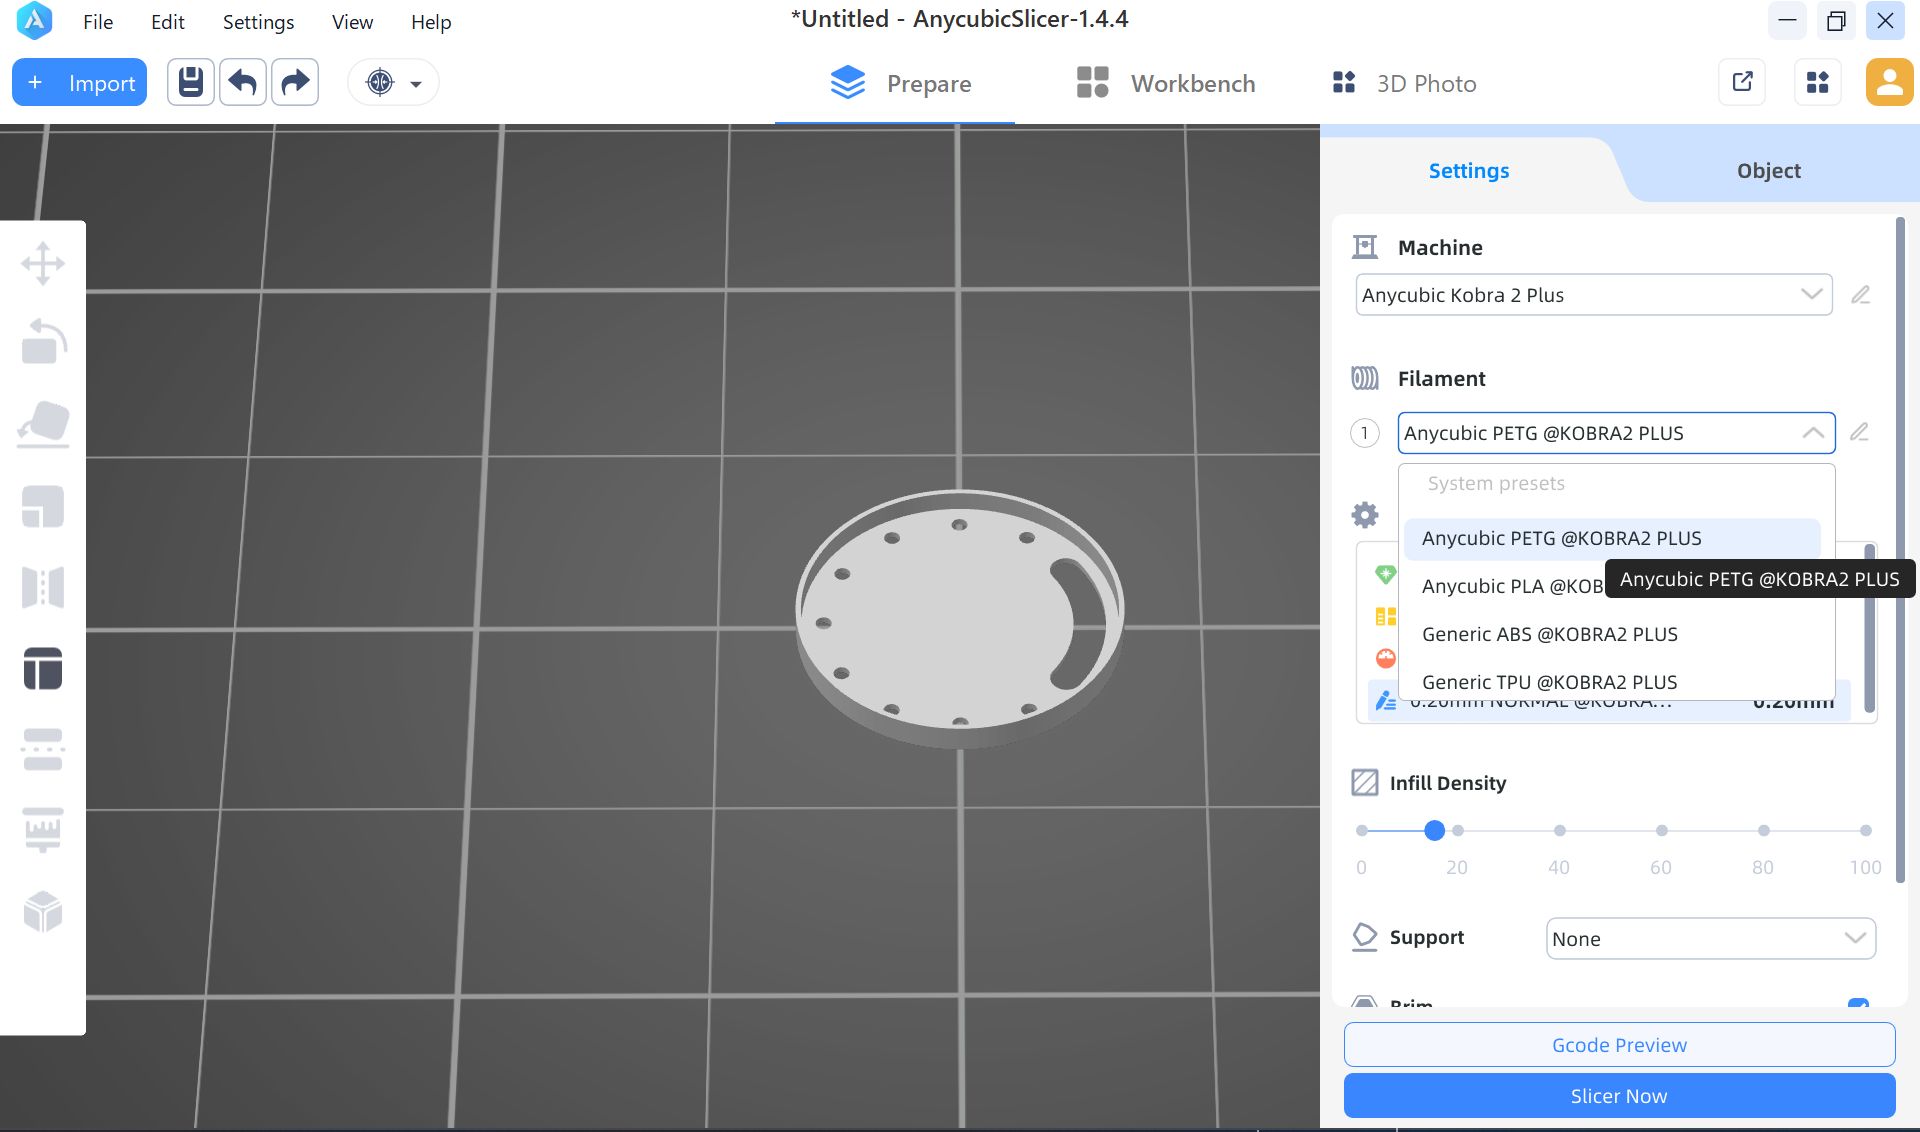This screenshot has height=1132, width=1920.
Task: Open the user account icon
Action: (1889, 82)
